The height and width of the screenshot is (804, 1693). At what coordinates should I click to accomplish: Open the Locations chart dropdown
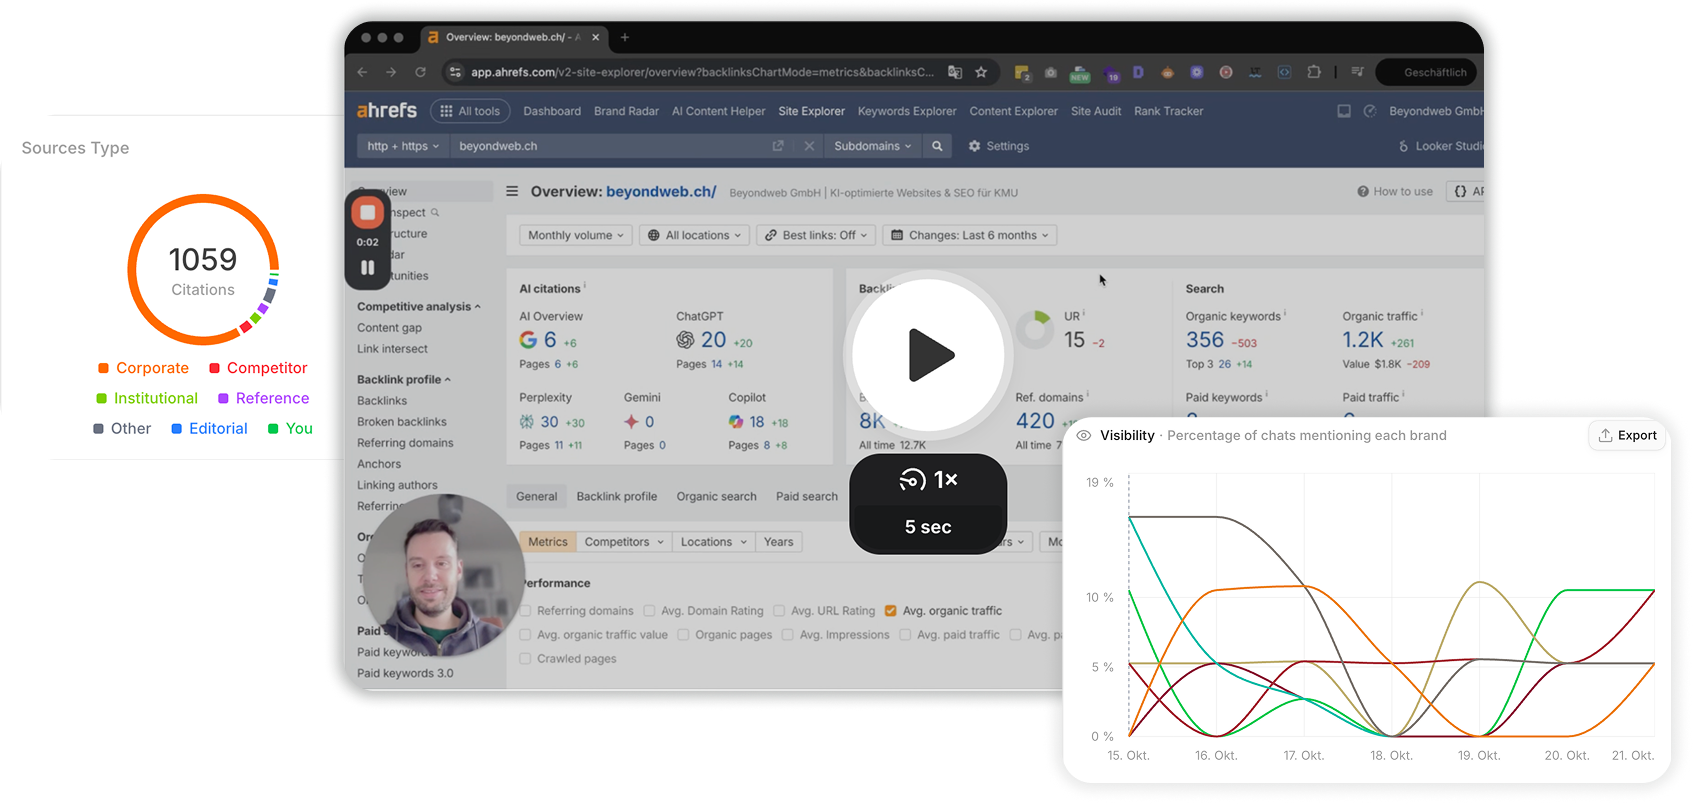[713, 542]
